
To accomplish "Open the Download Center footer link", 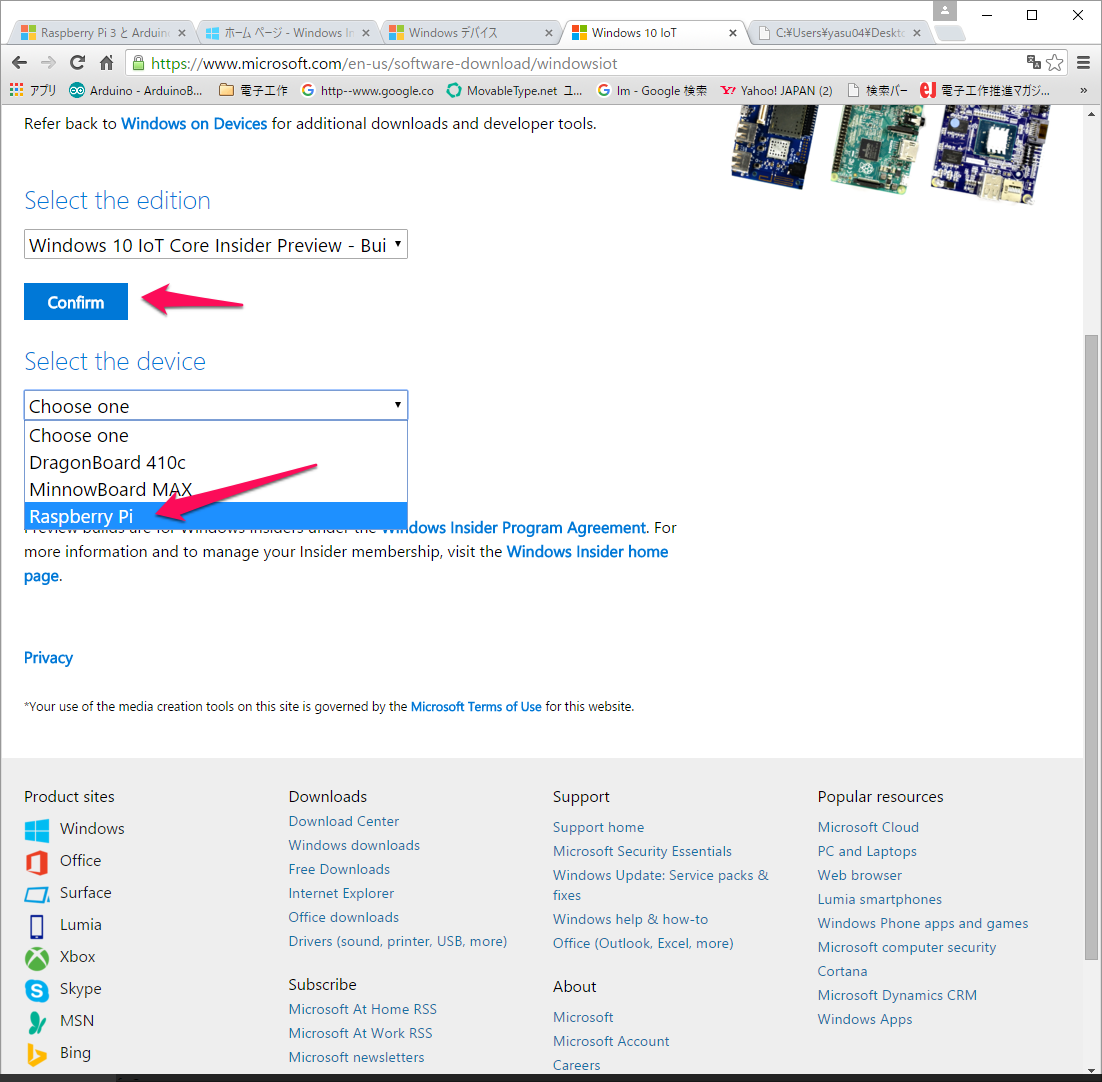I will point(344,821).
